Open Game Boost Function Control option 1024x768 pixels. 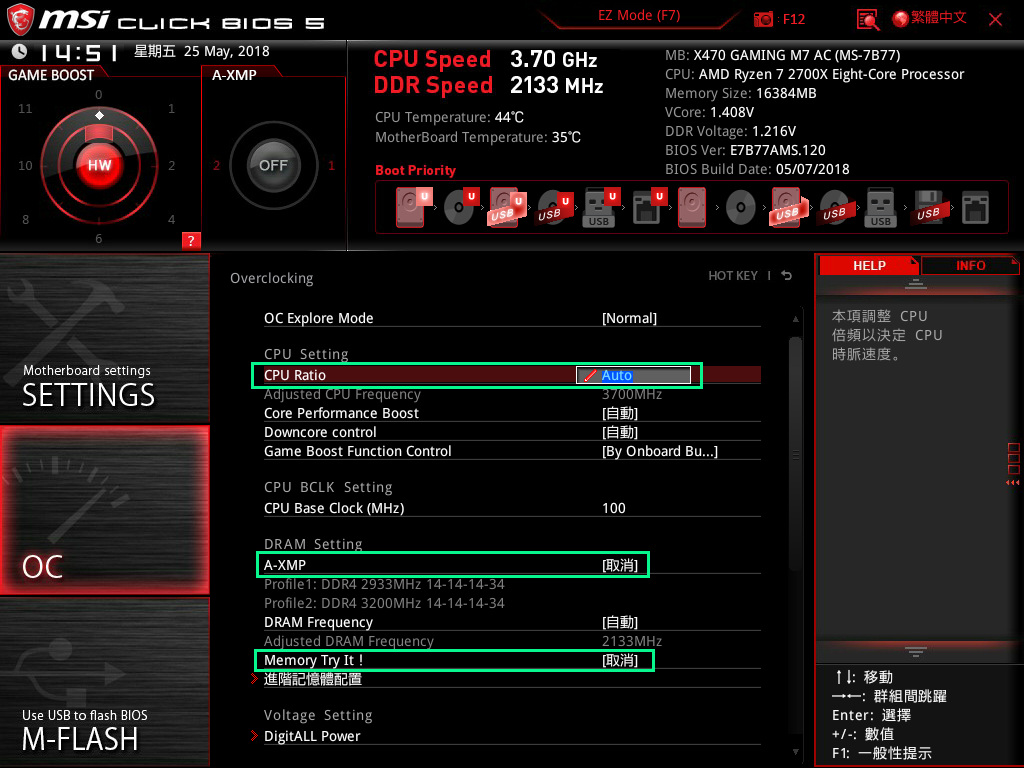512,451
